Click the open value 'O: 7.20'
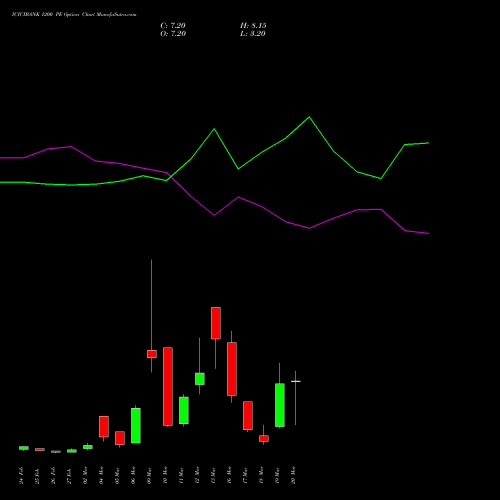 point(173,34)
